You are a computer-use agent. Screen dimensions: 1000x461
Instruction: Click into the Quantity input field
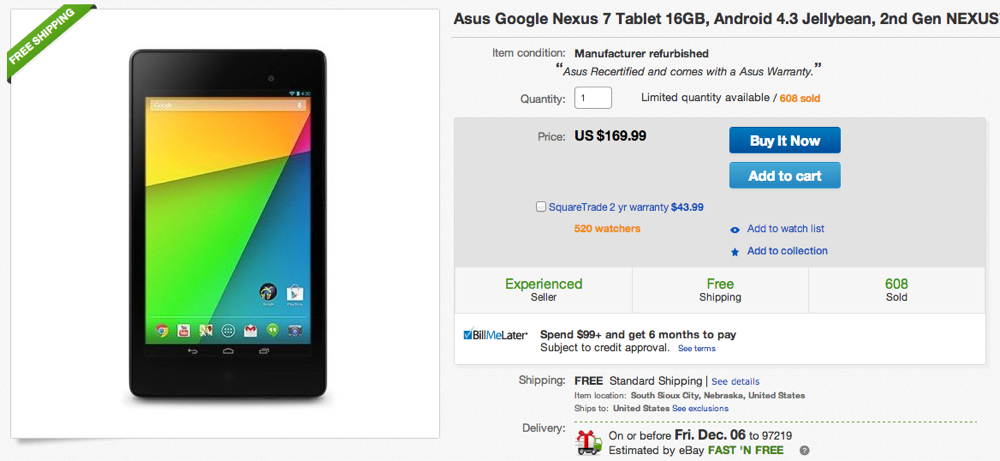point(593,98)
